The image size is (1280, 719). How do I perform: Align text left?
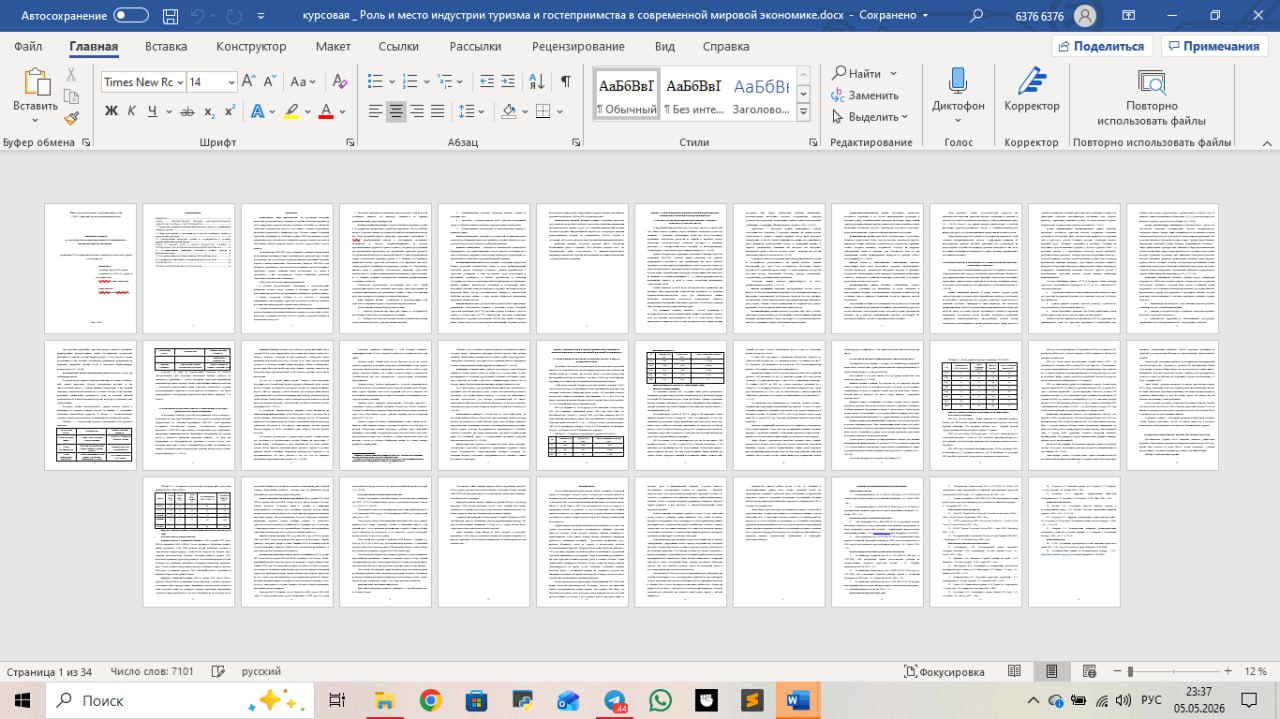pyautogui.click(x=375, y=111)
